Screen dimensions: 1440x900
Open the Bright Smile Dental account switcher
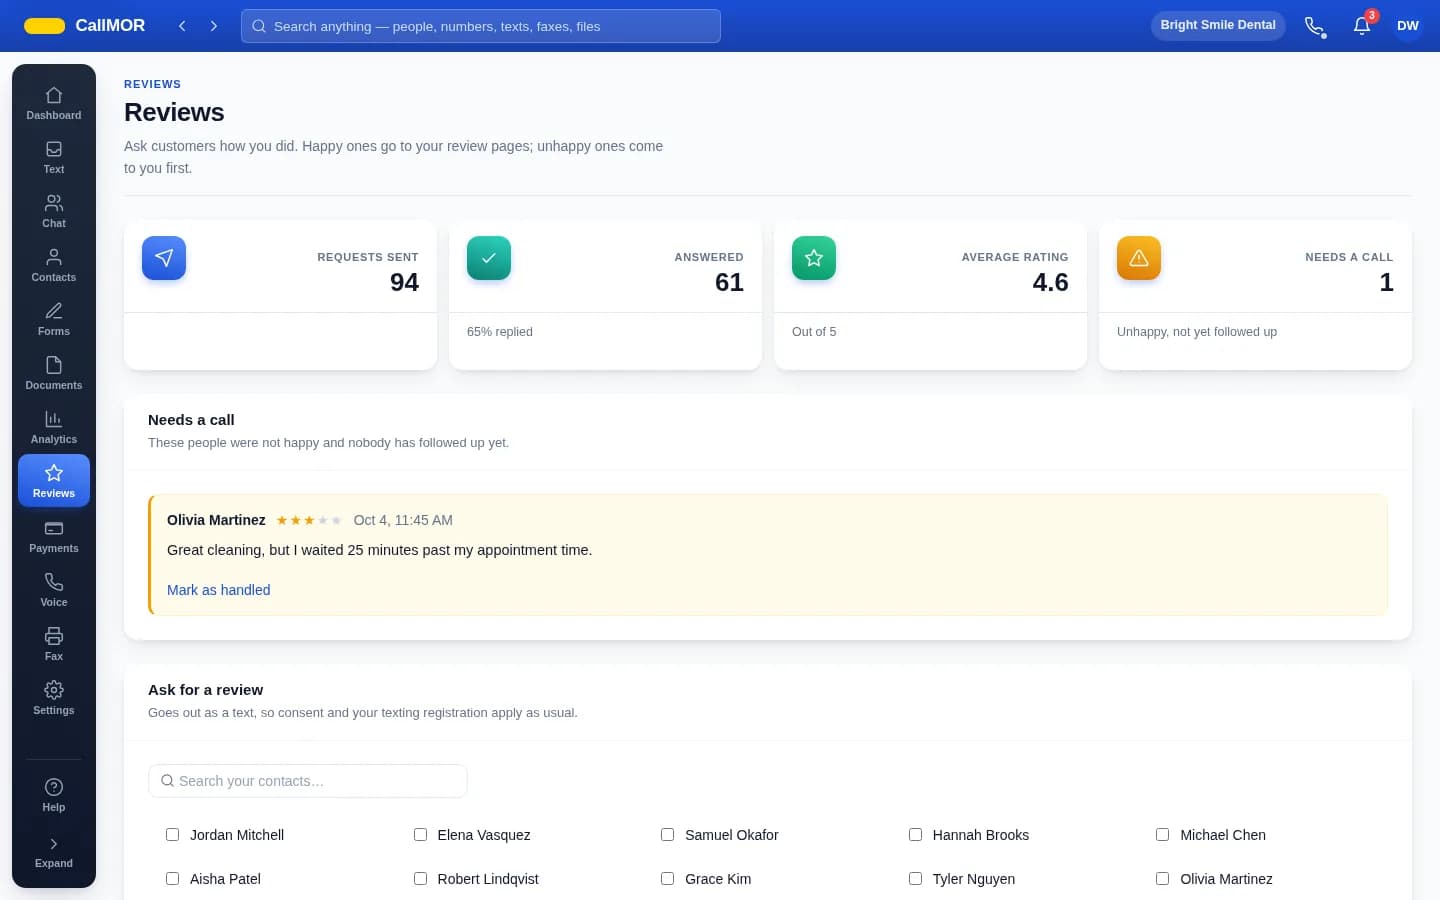[1218, 26]
